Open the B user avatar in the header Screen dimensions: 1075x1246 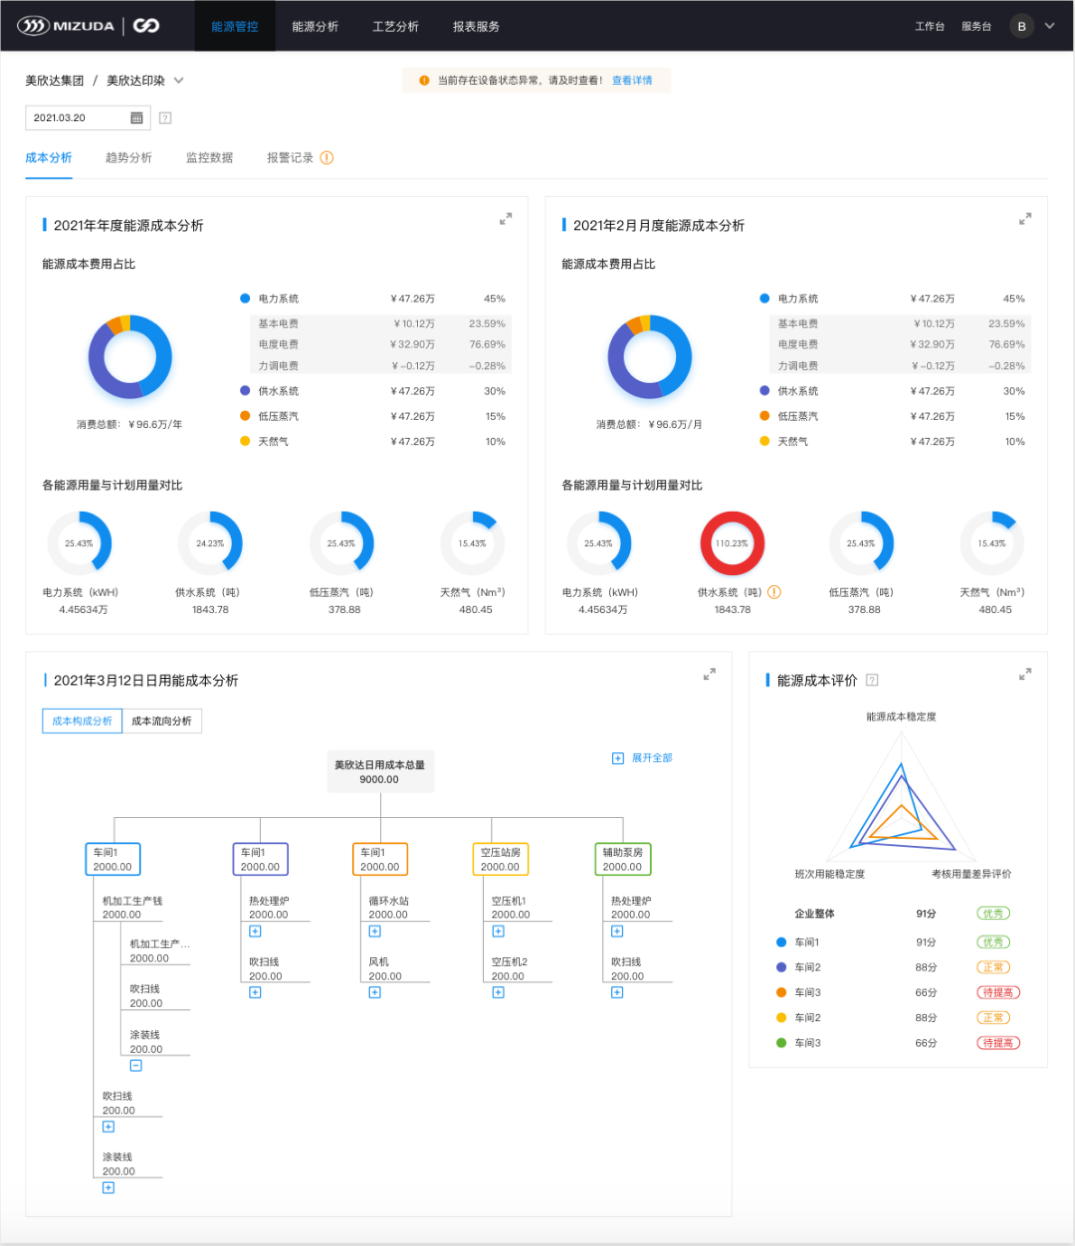click(x=1021, y=26)
